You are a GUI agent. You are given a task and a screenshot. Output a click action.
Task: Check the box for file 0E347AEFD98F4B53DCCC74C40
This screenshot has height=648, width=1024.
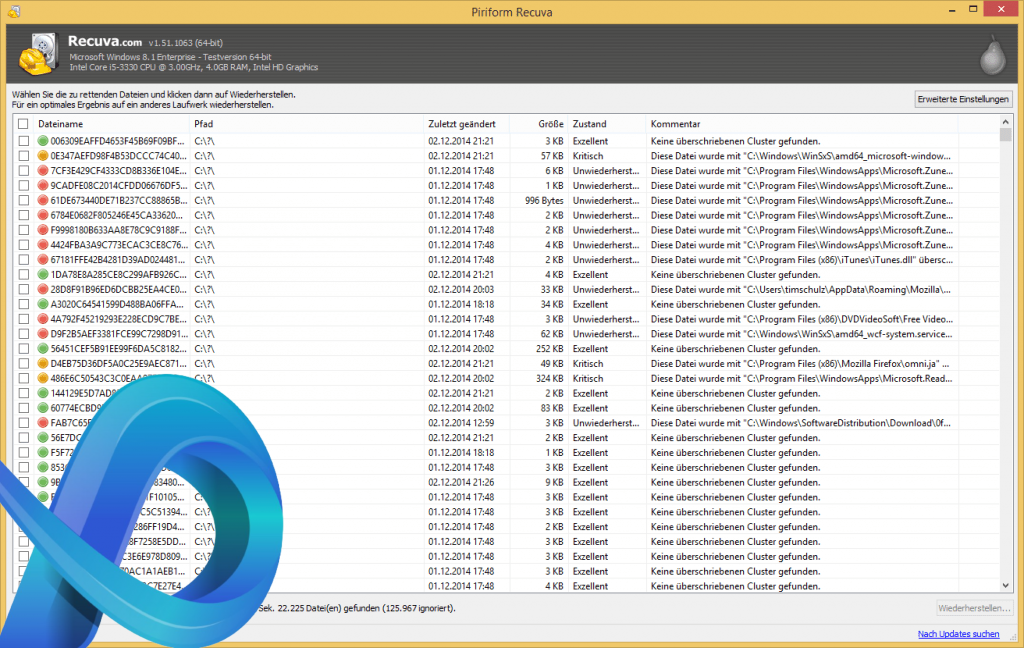click(x=24, y=156)
